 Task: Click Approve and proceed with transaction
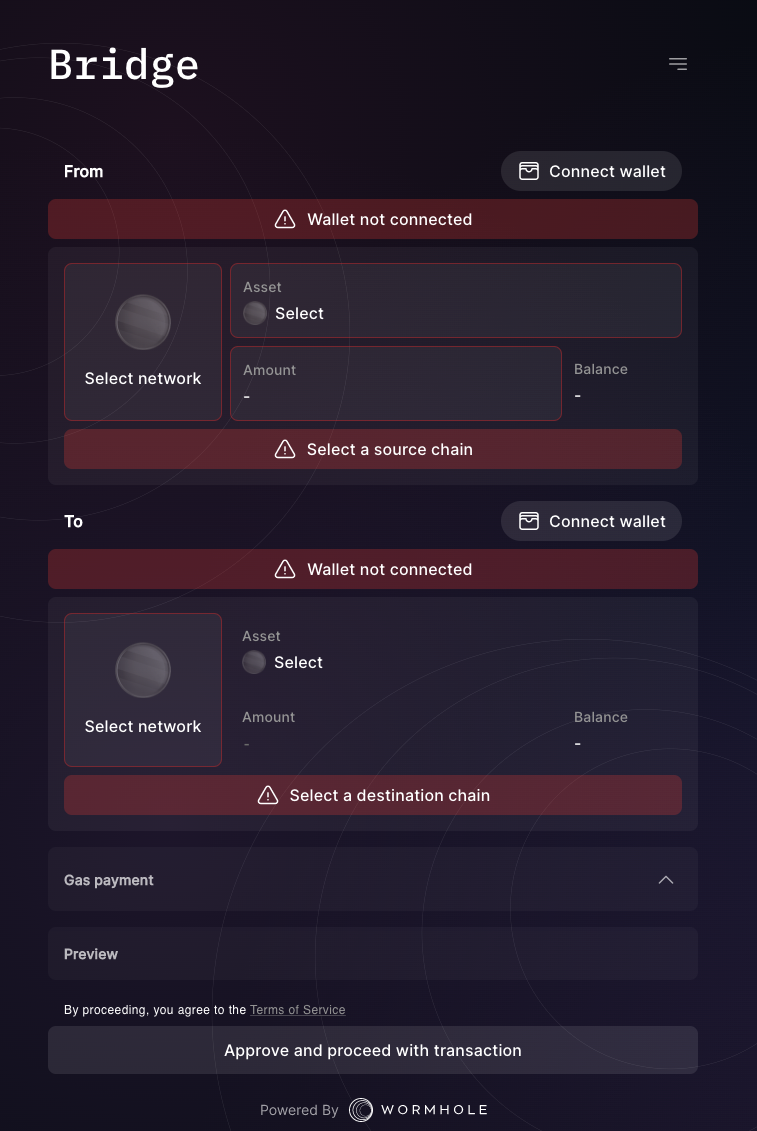tap(372, 1050)
